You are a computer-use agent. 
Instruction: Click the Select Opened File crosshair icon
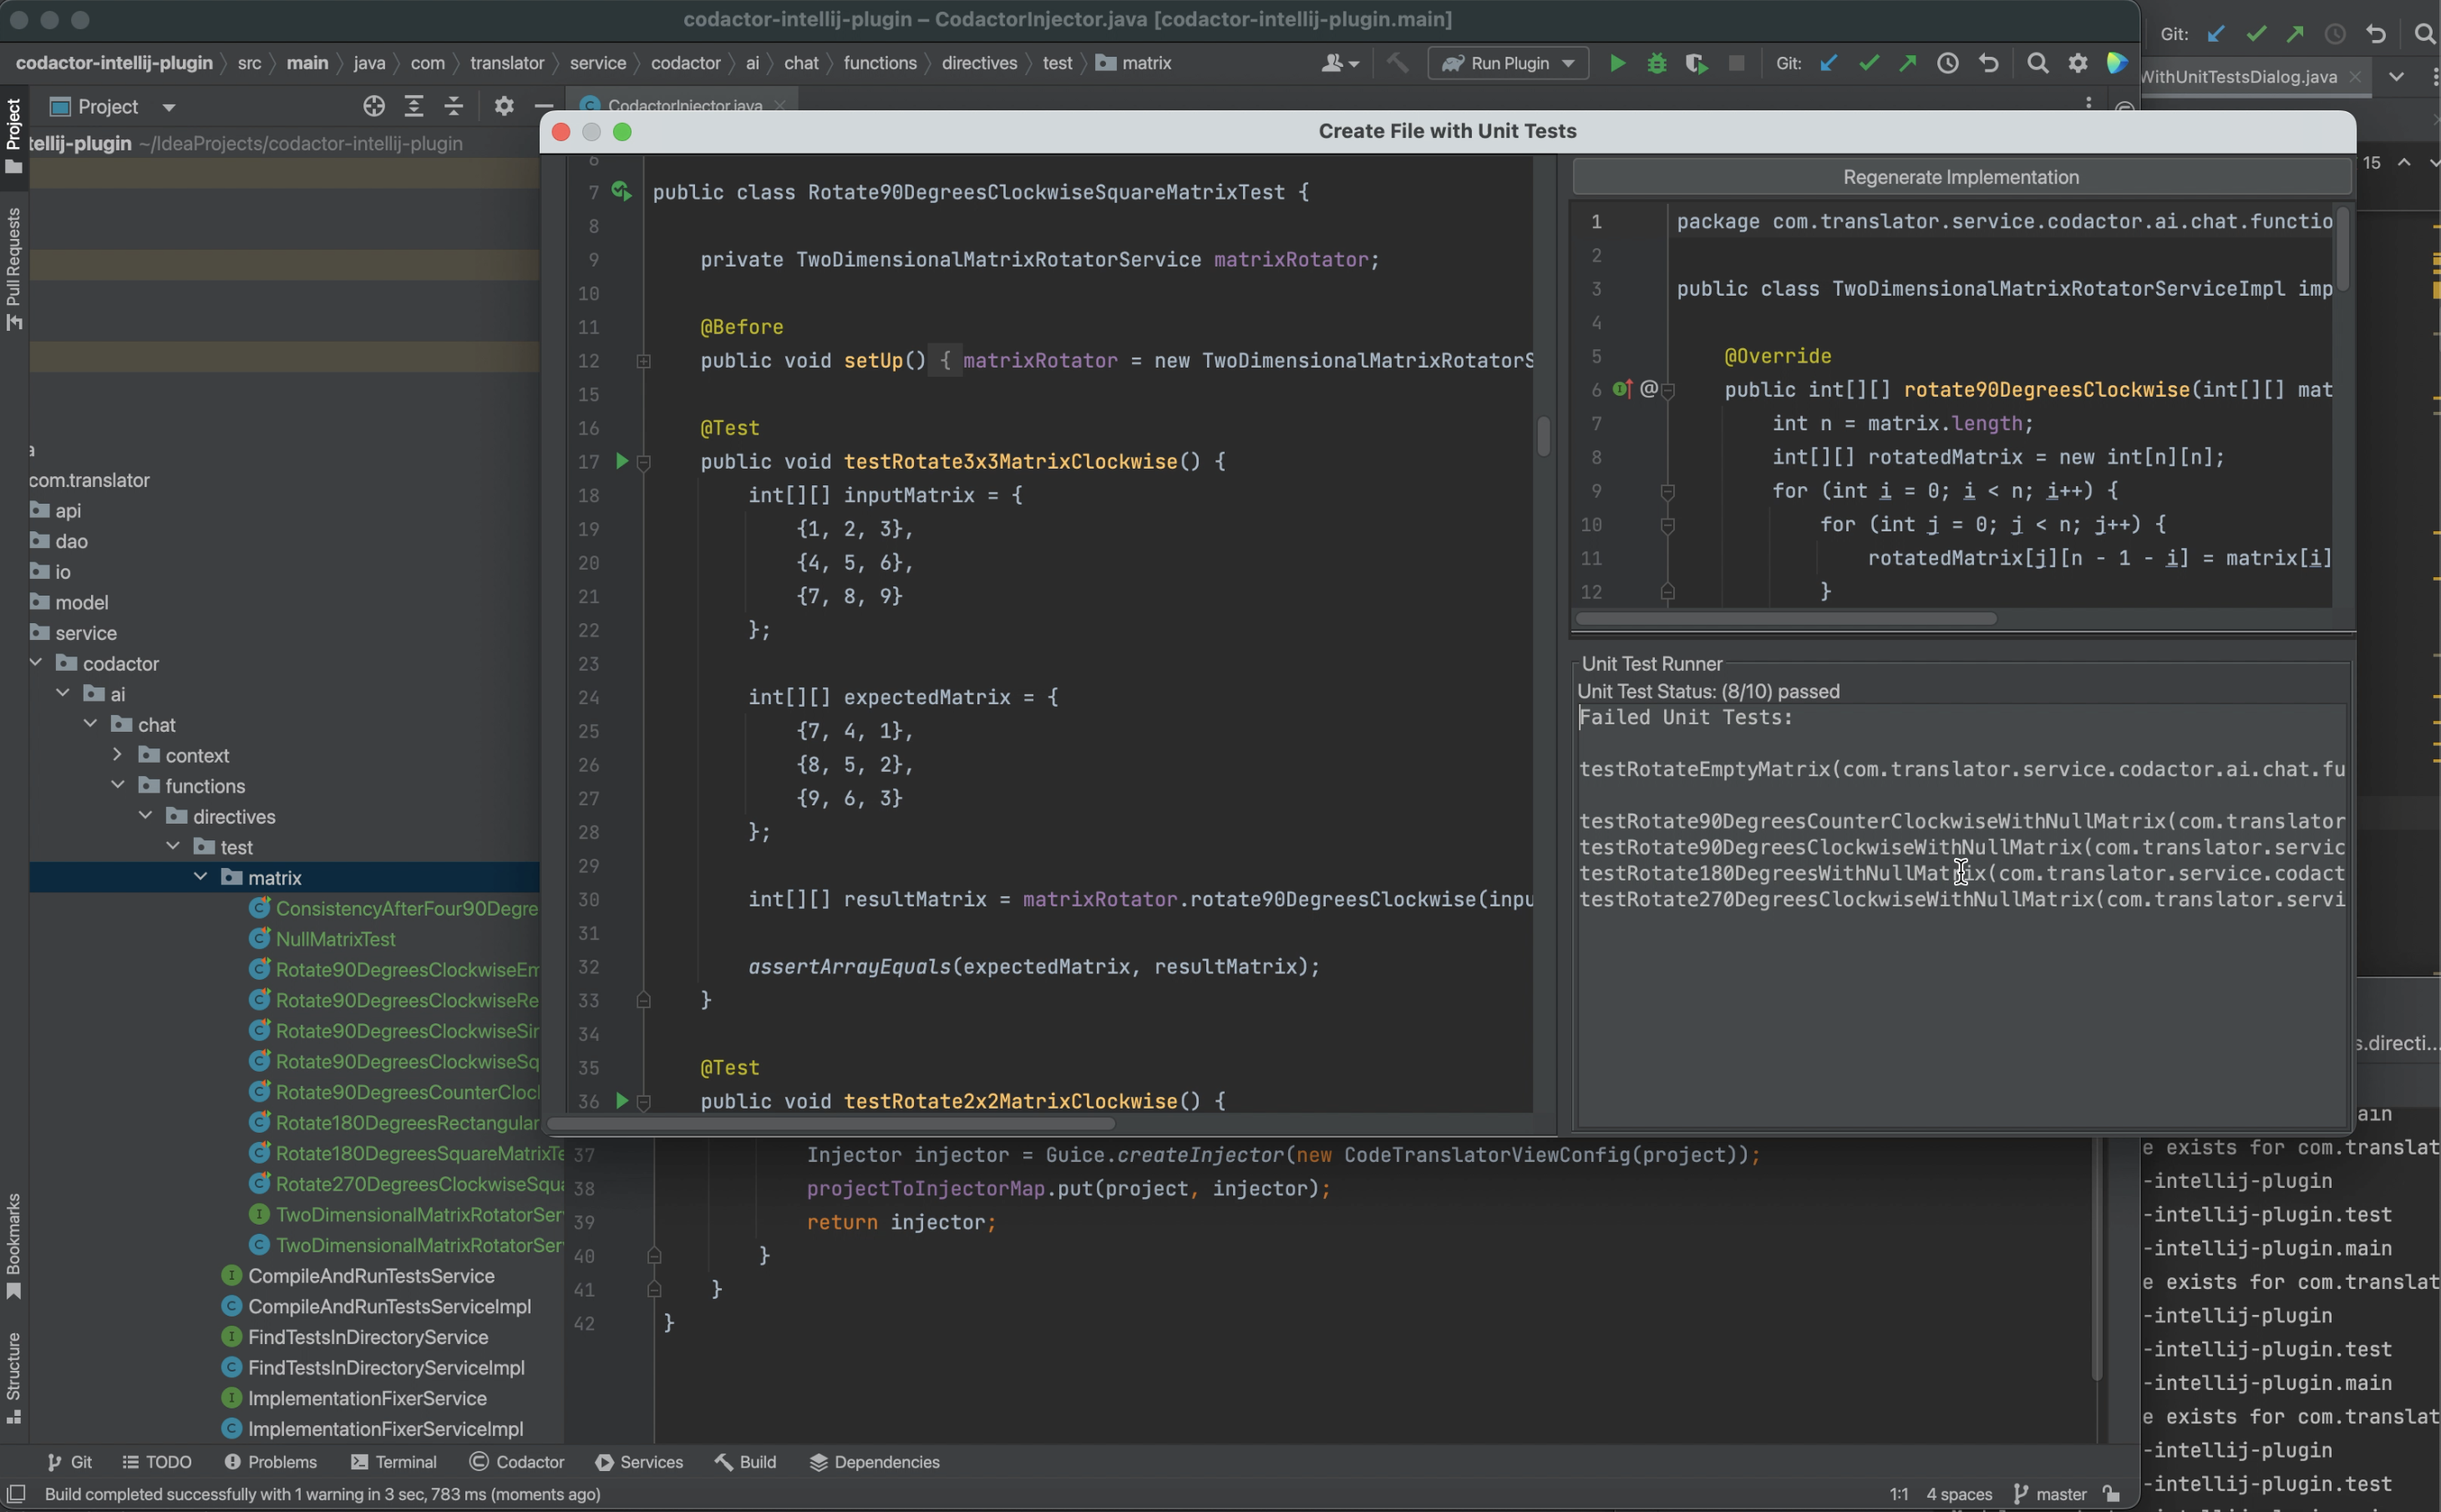[x=374, y=106]
